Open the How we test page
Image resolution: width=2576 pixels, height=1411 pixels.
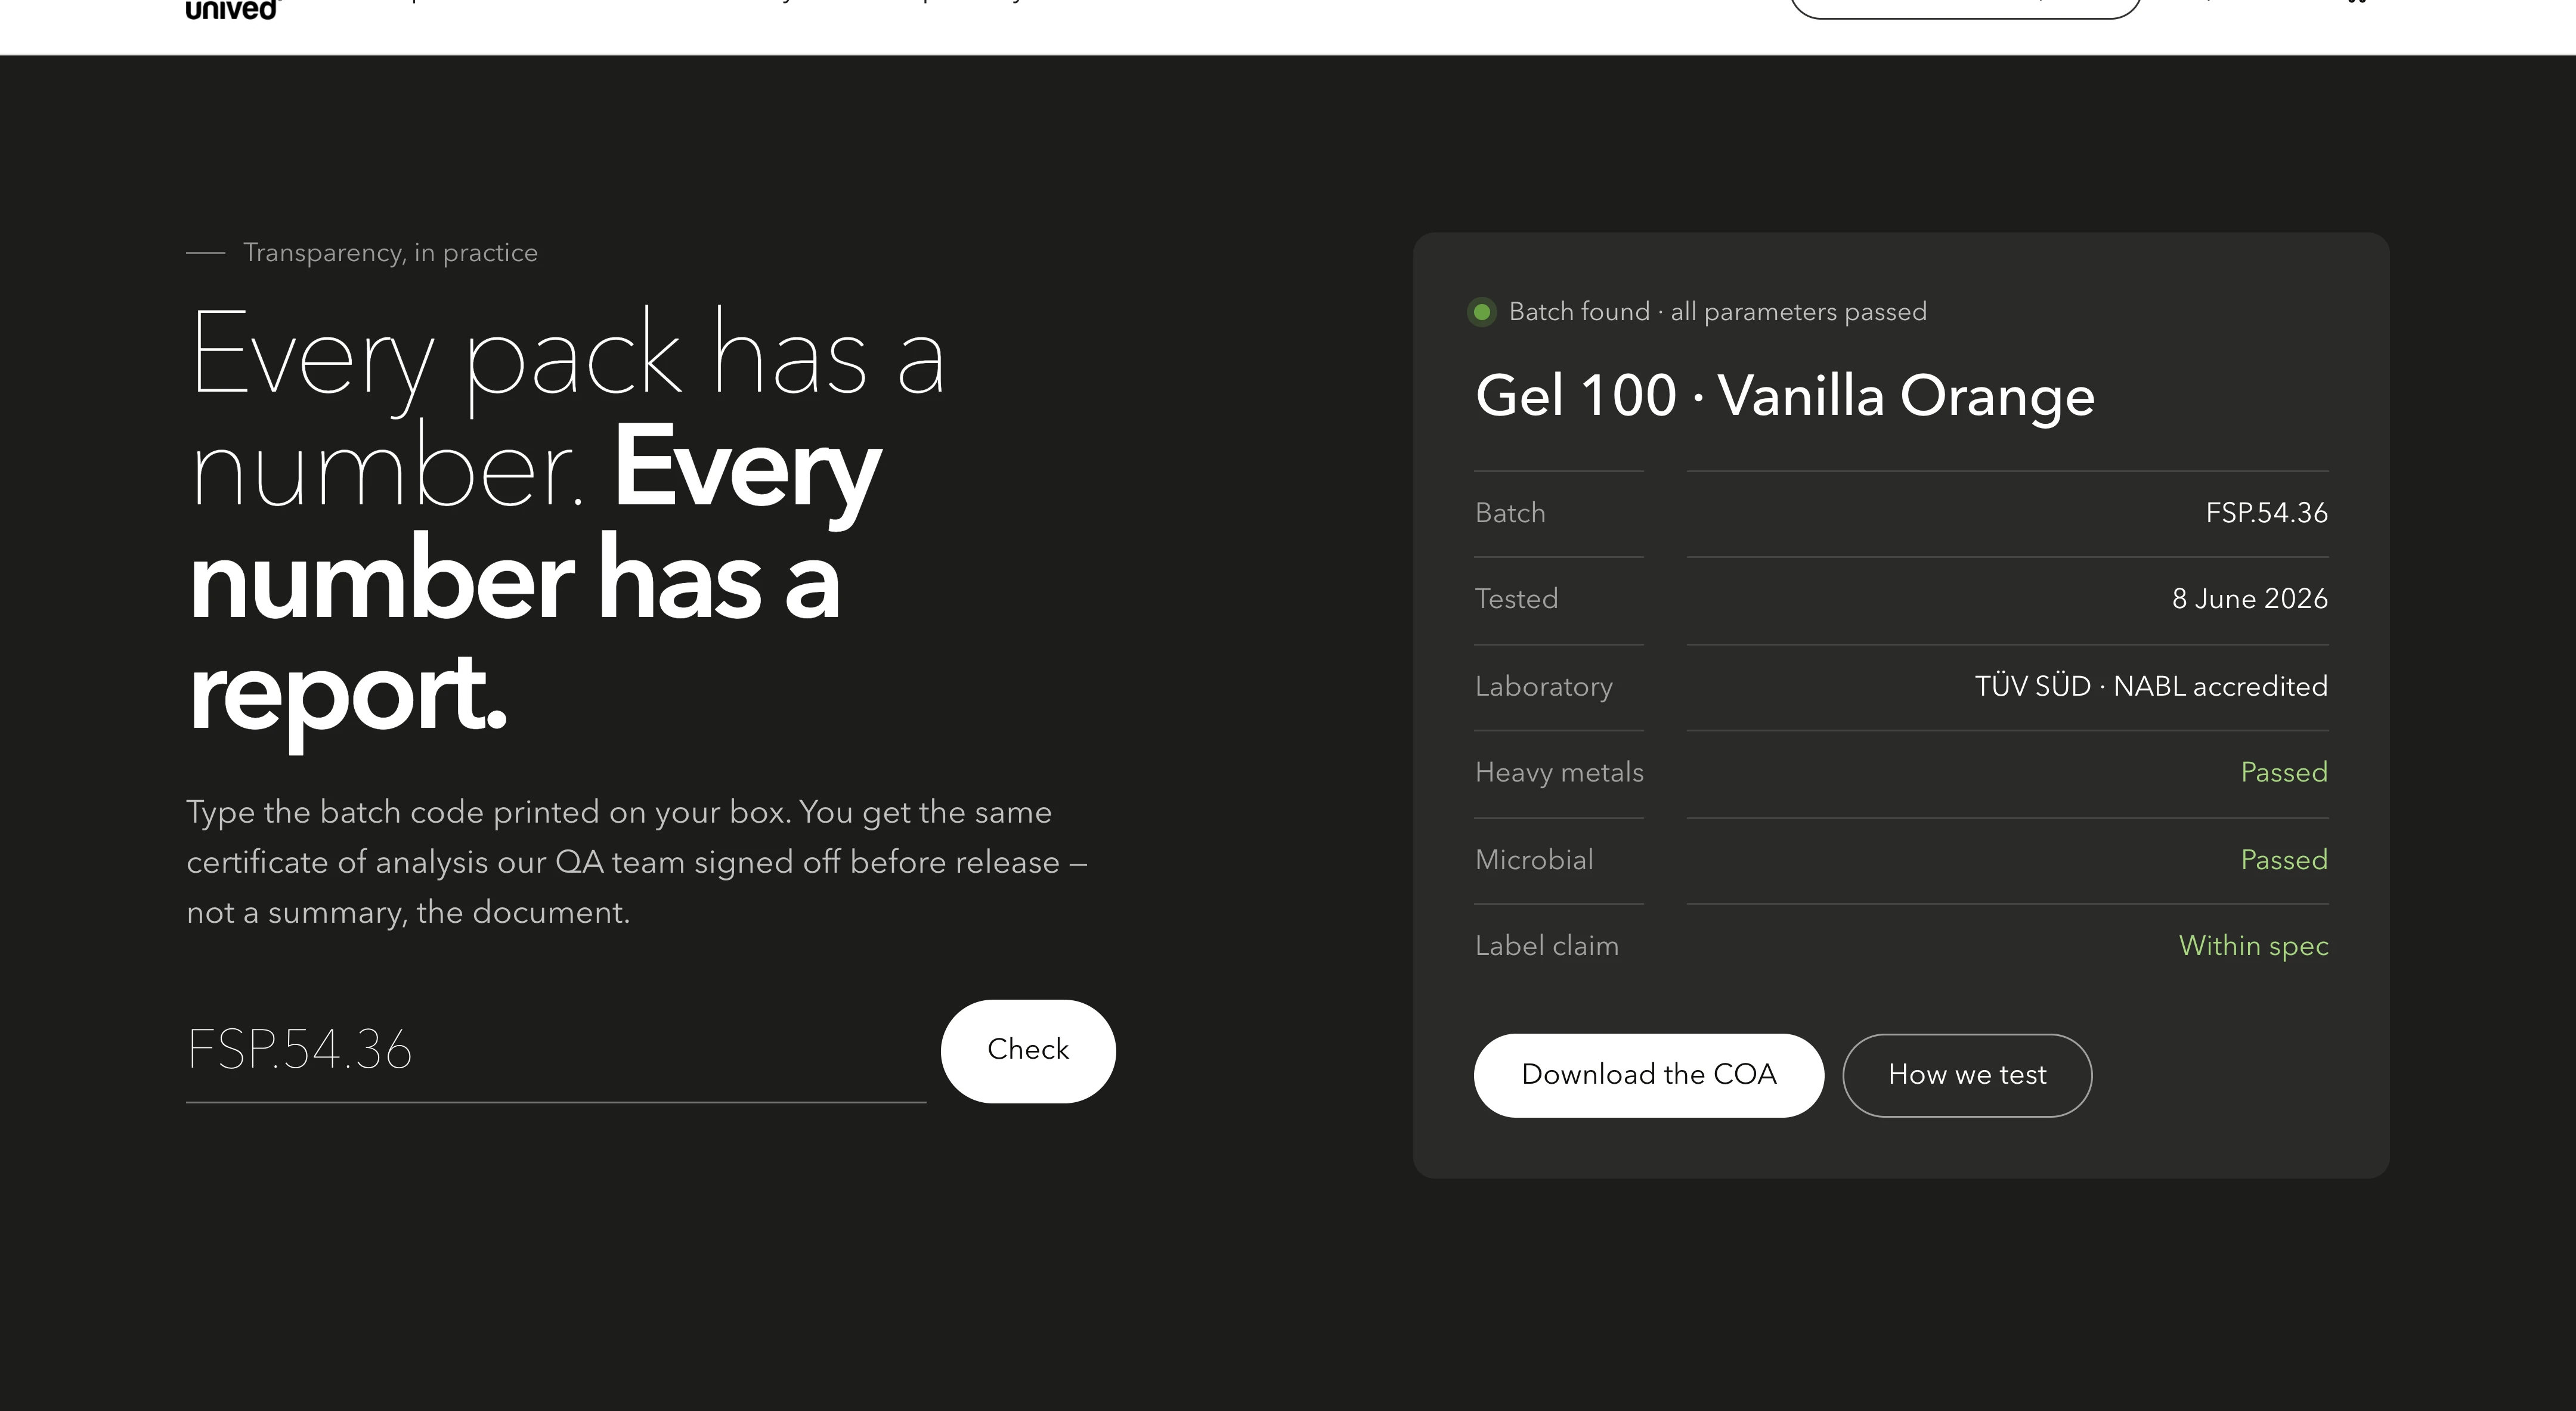click(x=1967, y=1075)
